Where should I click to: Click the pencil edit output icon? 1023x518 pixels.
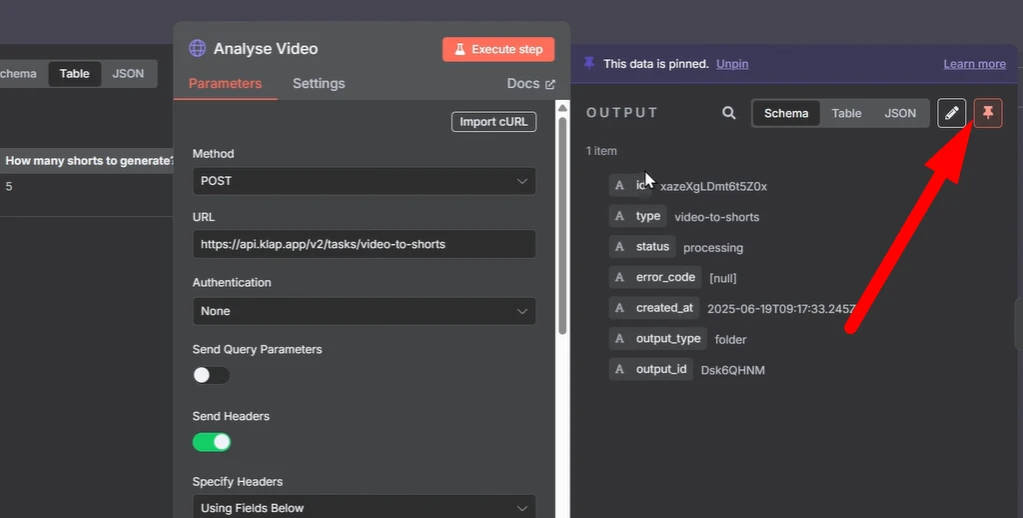951,113
